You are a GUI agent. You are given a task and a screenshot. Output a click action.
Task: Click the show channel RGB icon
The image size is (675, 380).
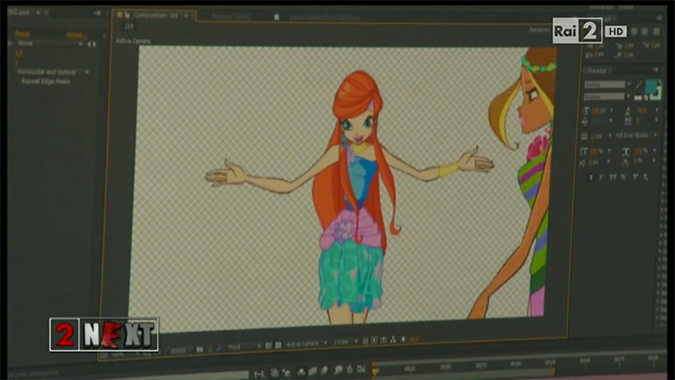coord(220,348)
